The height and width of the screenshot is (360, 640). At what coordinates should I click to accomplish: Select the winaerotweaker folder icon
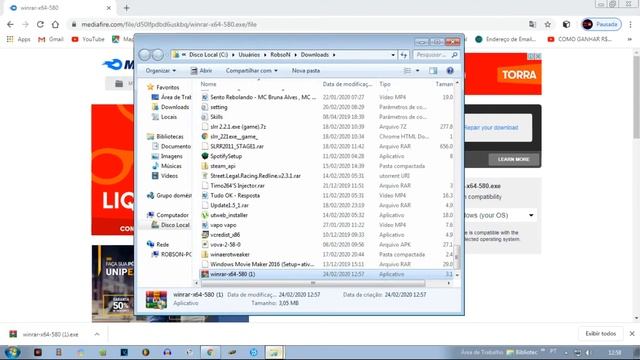click(205, 254)
